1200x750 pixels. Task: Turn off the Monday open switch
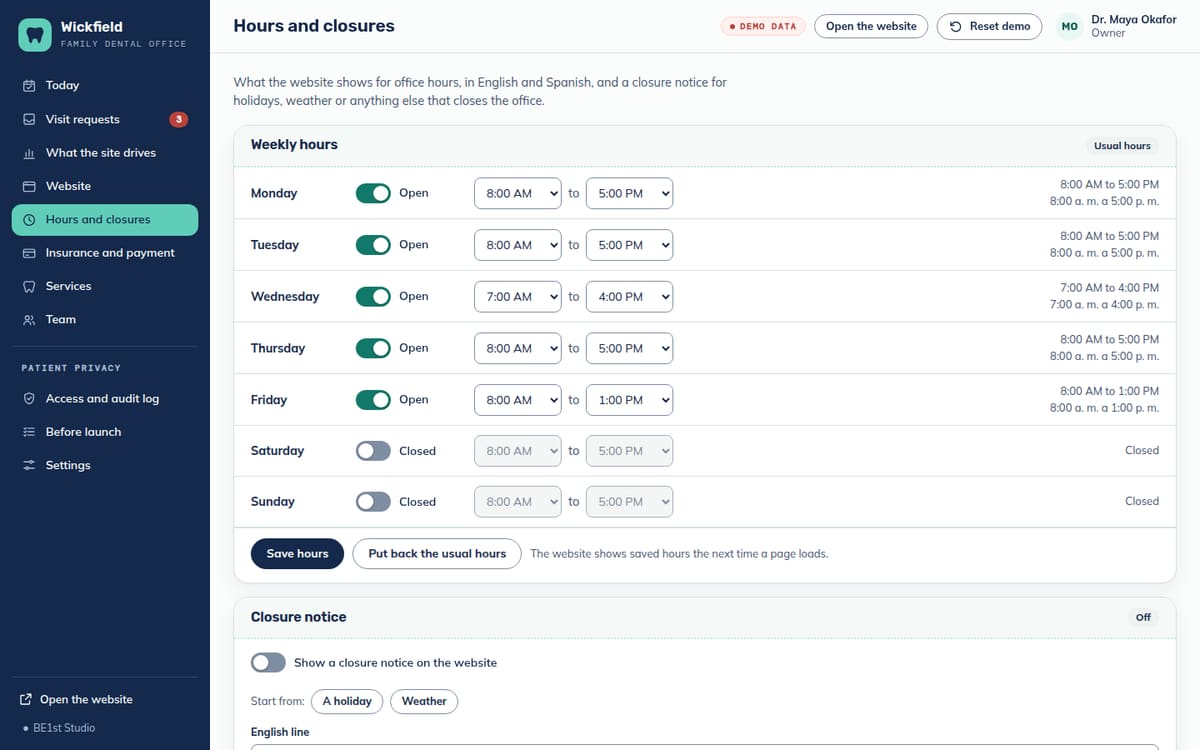[x=373, y=193]
